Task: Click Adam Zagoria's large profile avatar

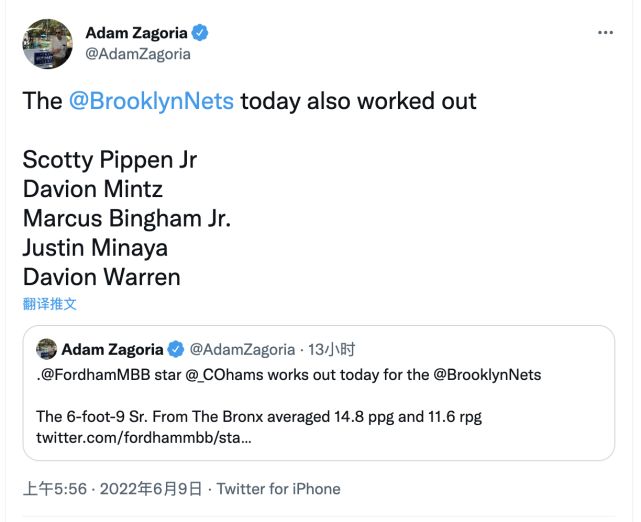Action: point(47,43)
